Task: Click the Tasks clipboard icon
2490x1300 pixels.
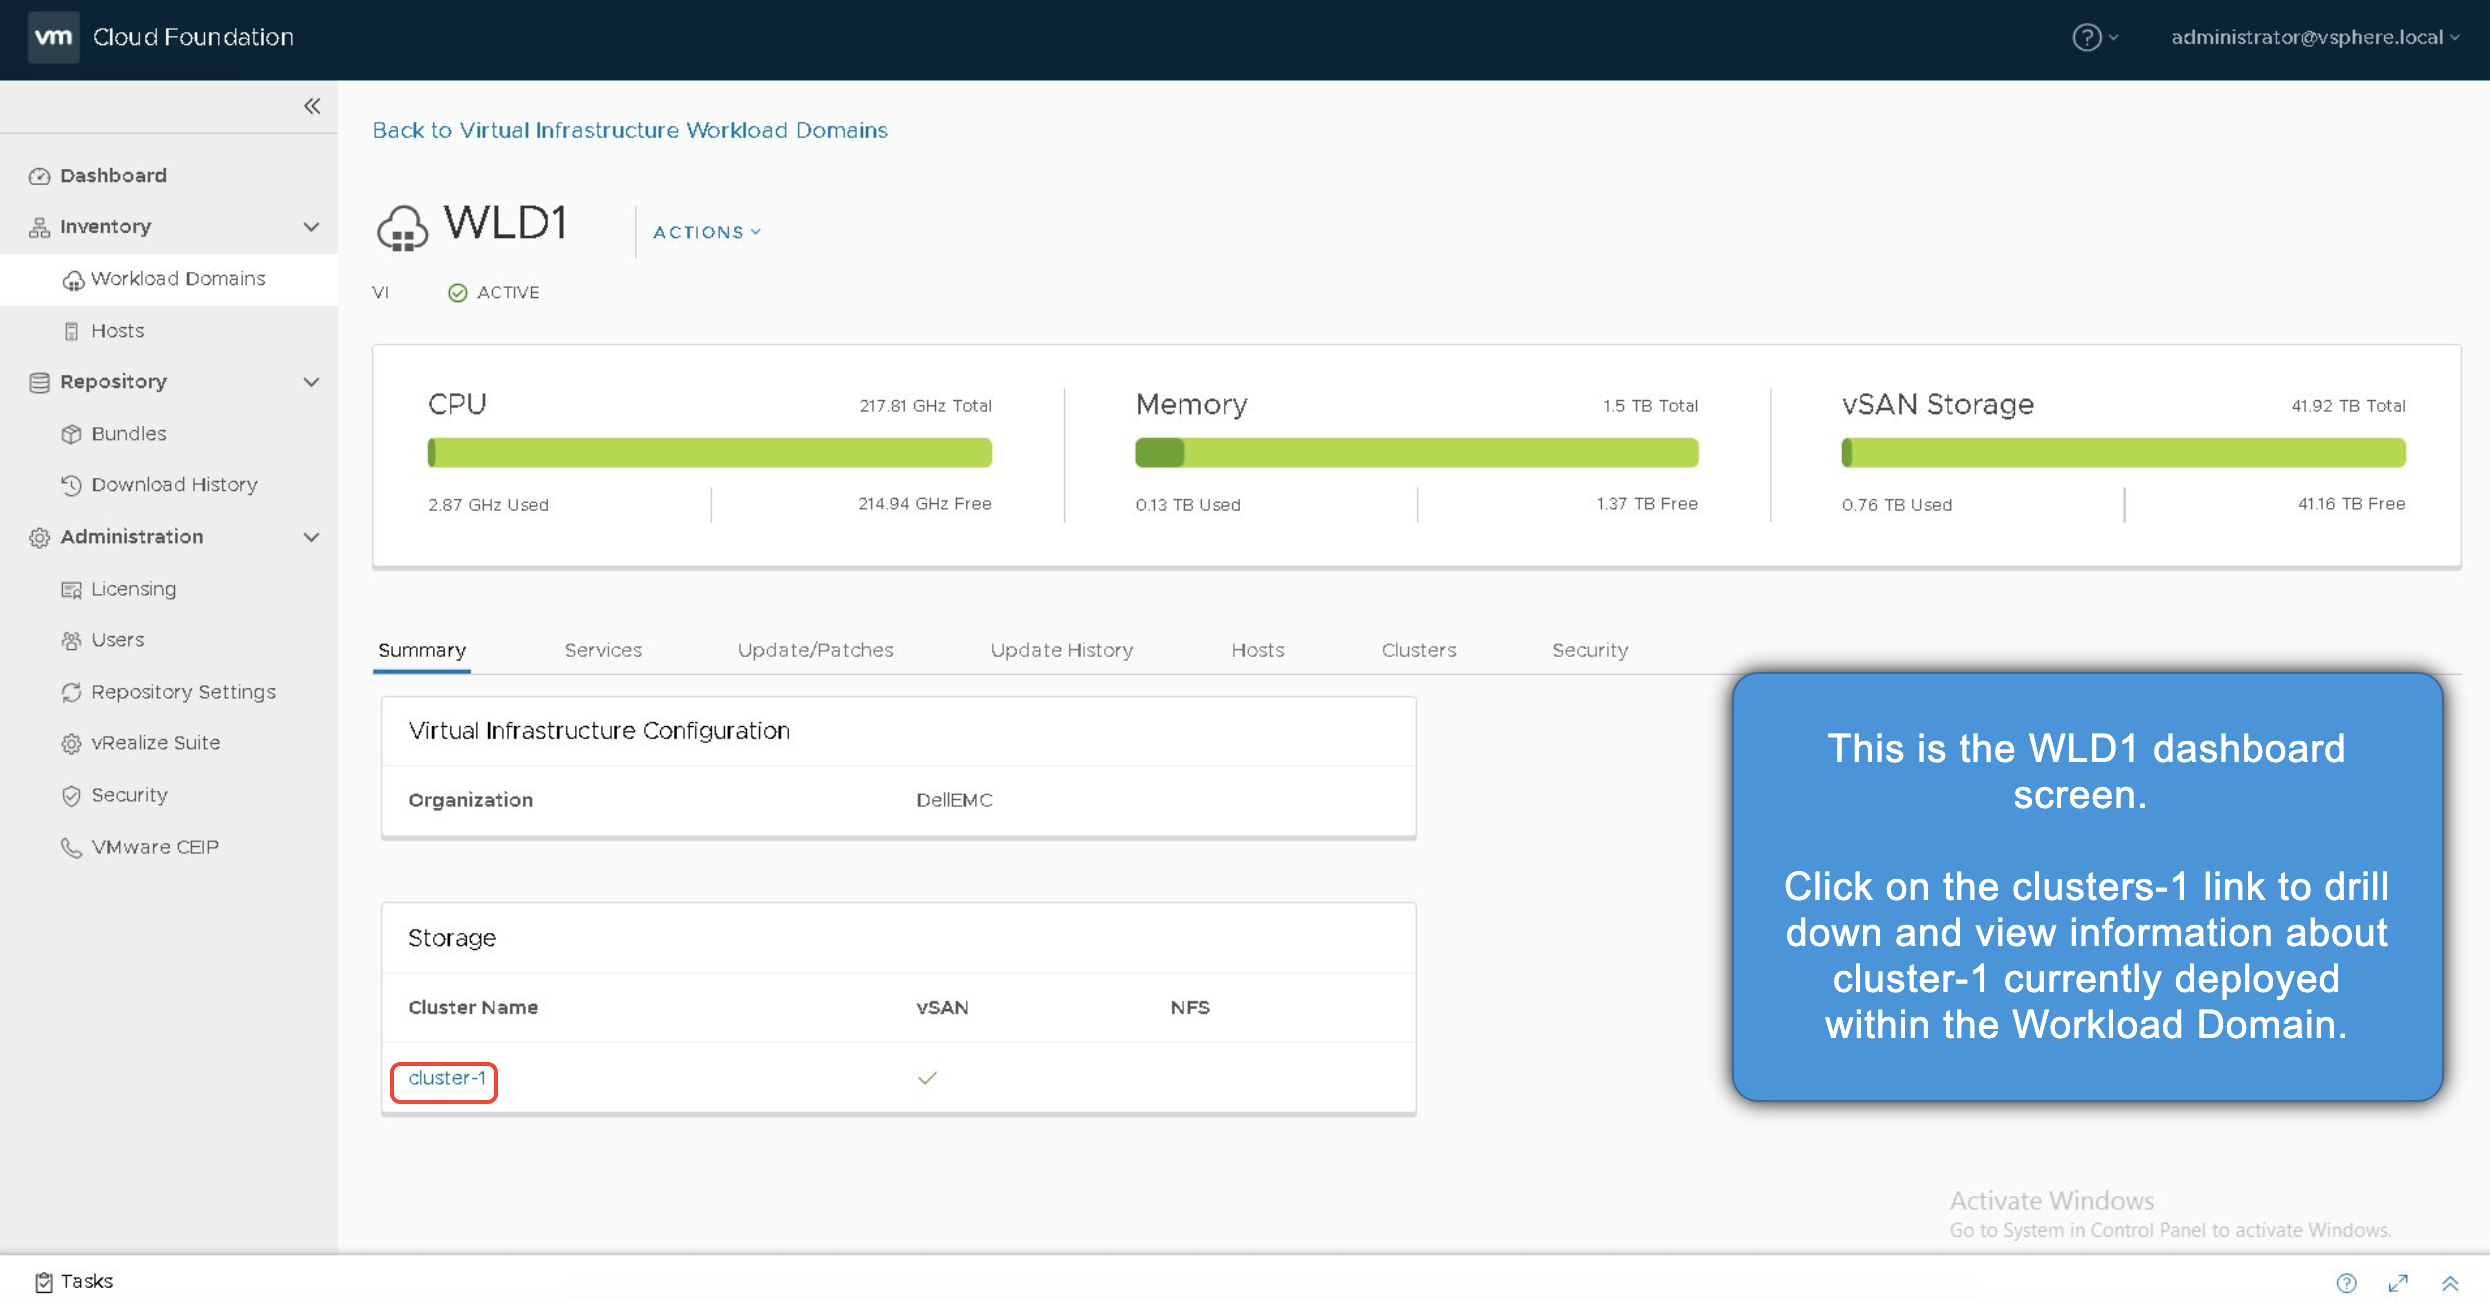Action: click(43, 1282)
